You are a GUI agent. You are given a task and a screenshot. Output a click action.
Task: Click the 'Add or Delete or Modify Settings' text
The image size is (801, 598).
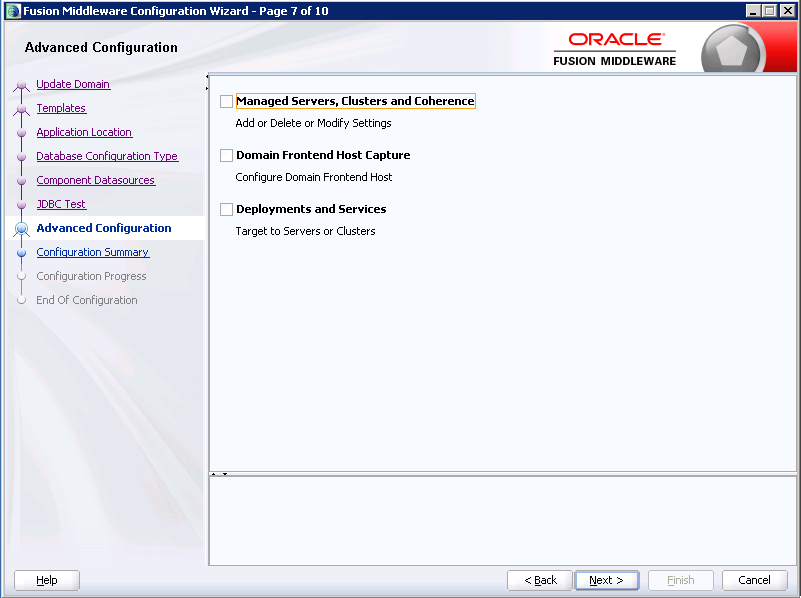[313, 123]
